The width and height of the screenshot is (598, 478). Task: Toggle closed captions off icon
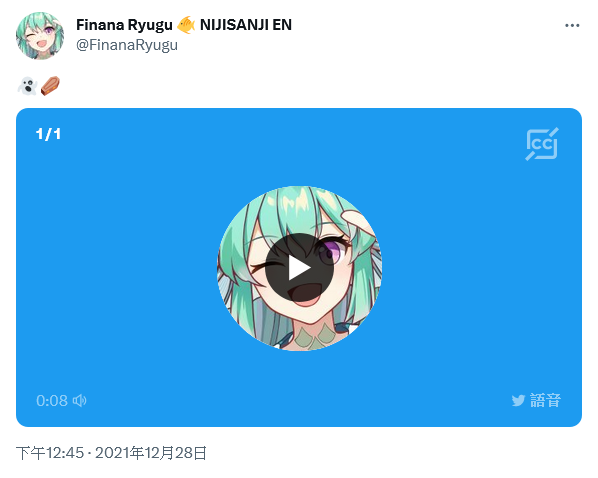point(542,144)
